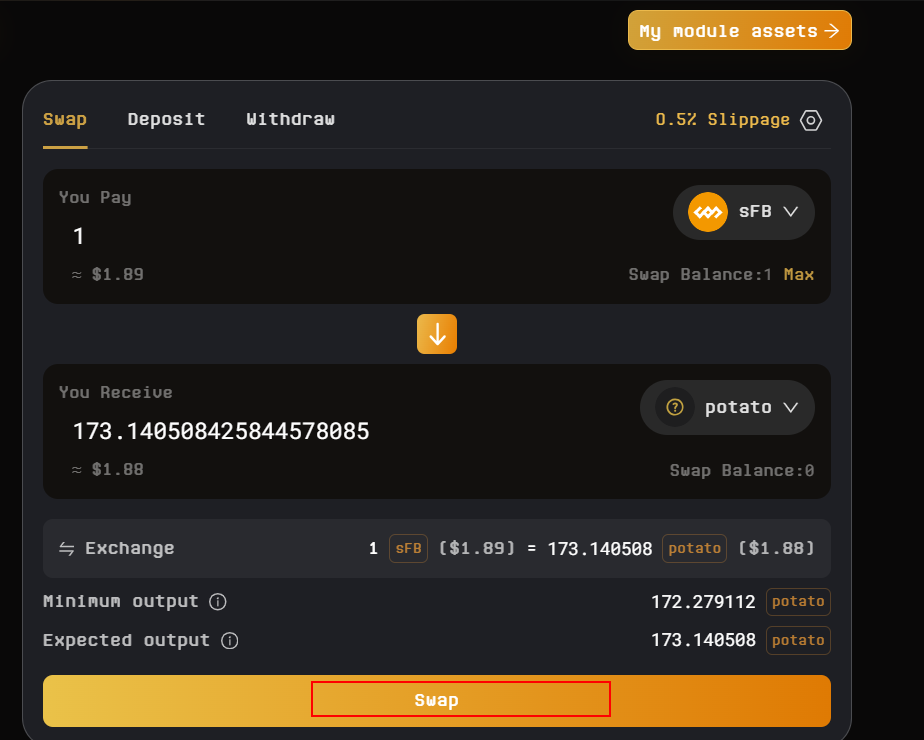Expand the sFB token dropdown chevron
Viewport: 924px width, 740px height.
point(791,212)
